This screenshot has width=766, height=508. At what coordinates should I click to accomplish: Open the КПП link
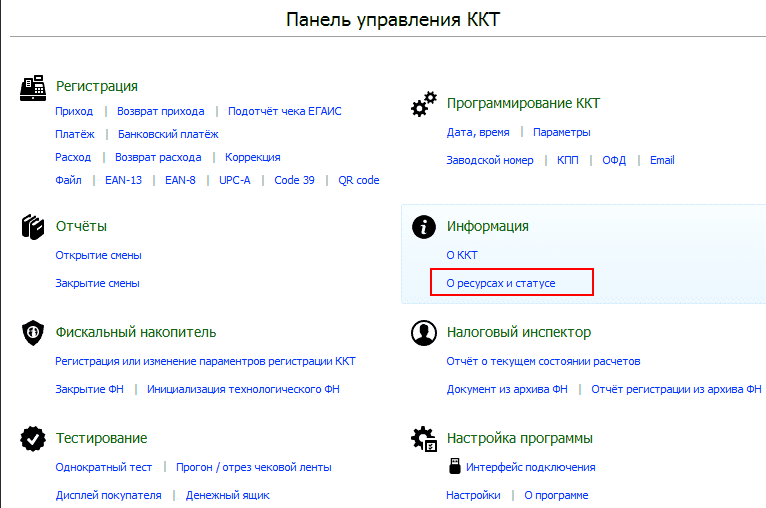pyautogui.click(x=568, y=160)
